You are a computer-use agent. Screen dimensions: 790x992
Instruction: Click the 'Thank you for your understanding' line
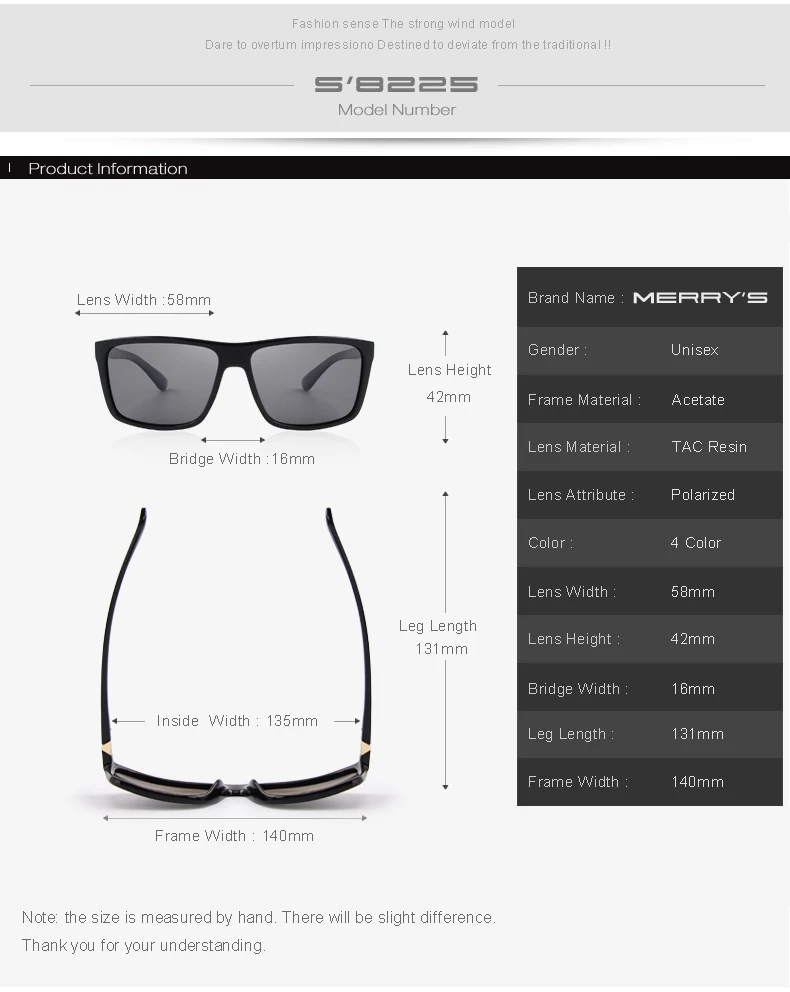pyautogui.click(x=144, y=945)
